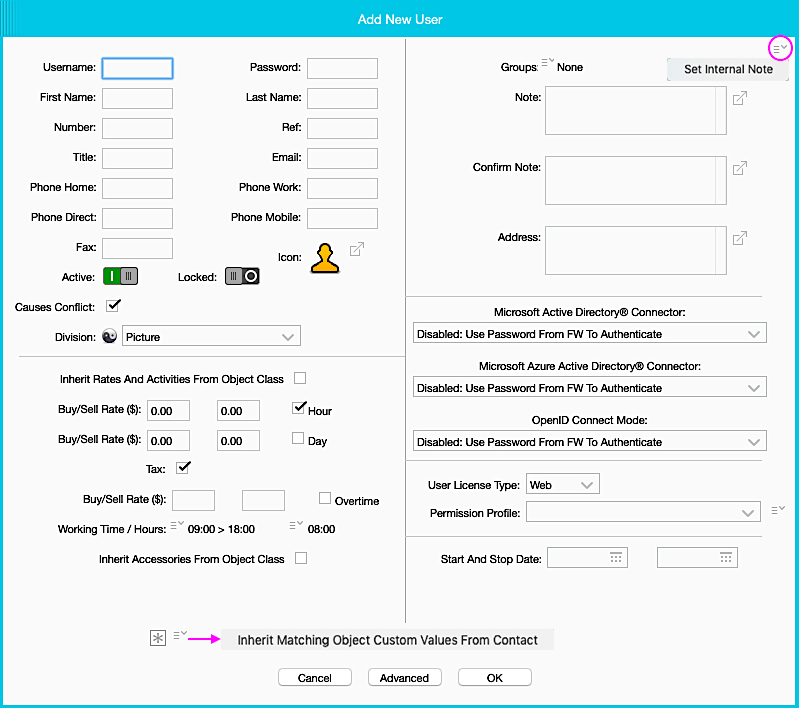Open the top-right options menu icon

tap(780, 48)
